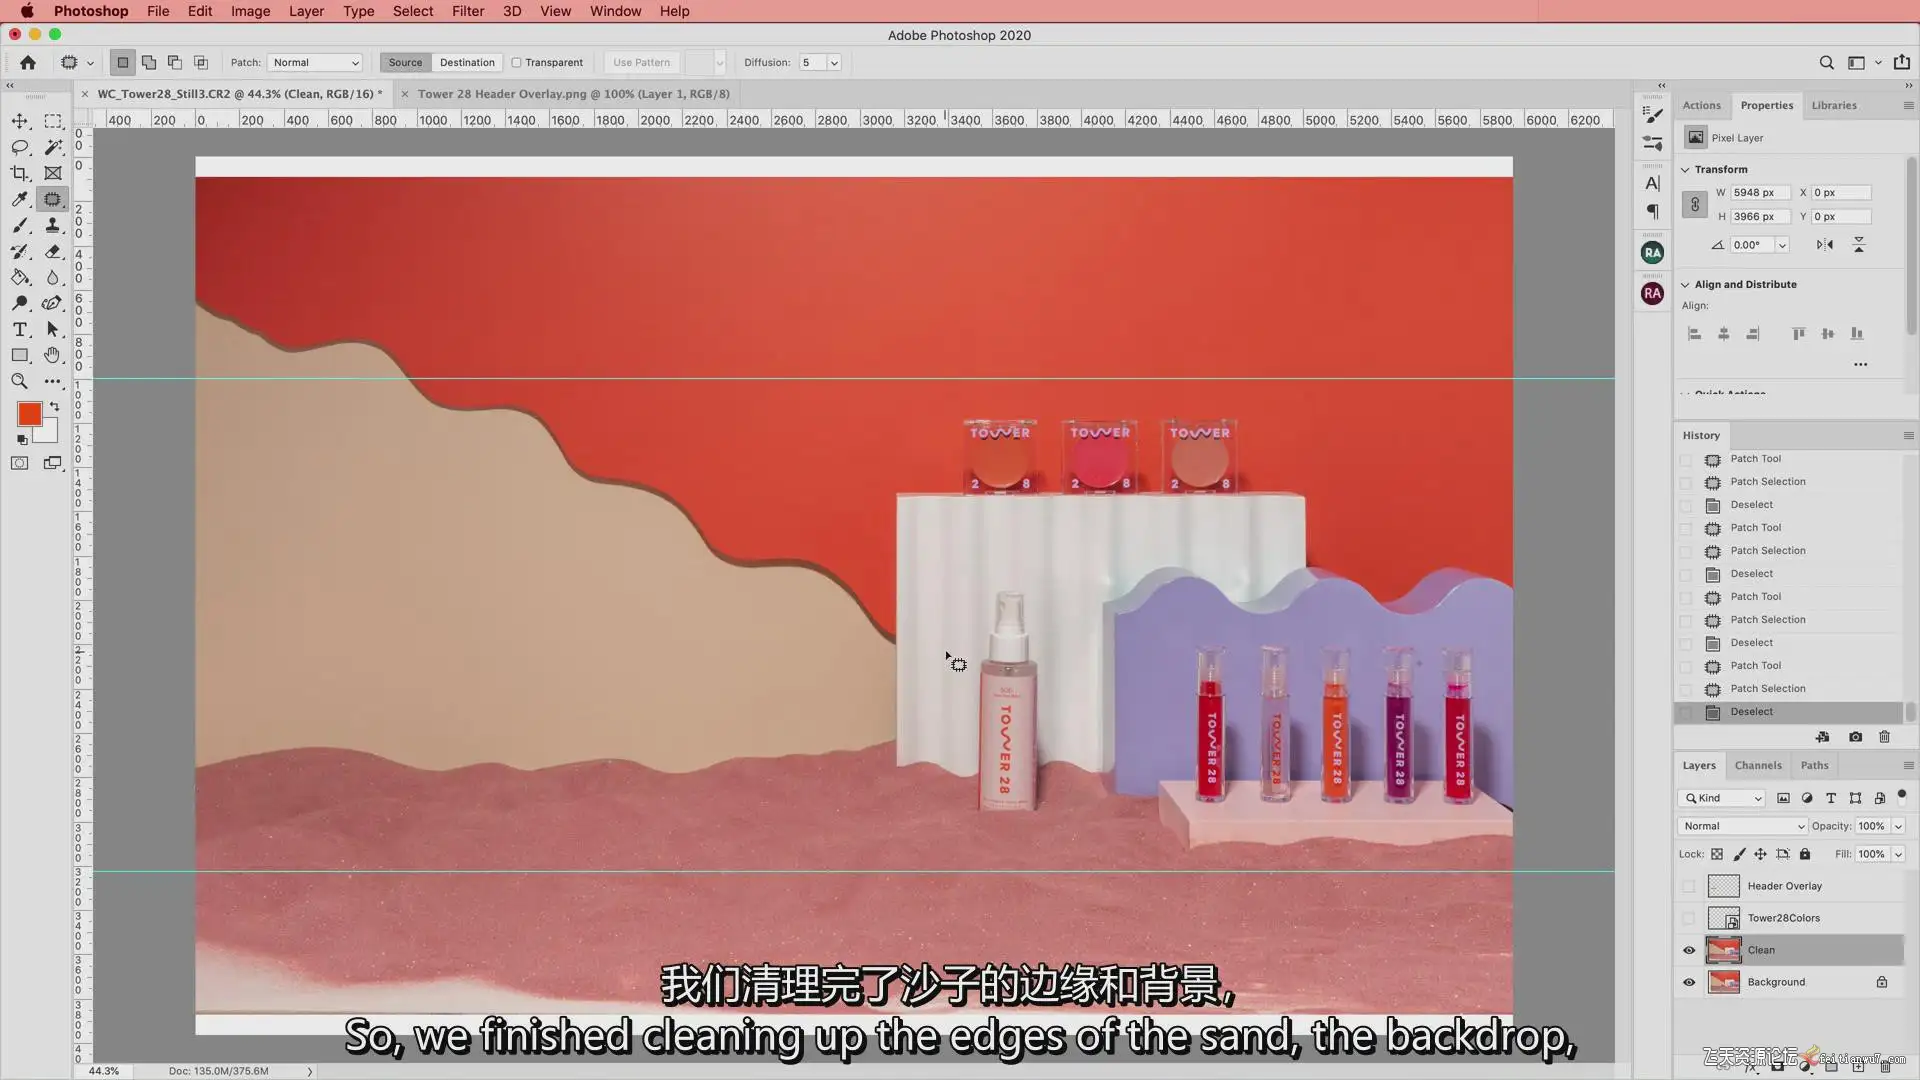The width and height of the screenshot is (1920, 1080).
Task: Select the Clone Stamp tool
Action: tap(53, 225)
